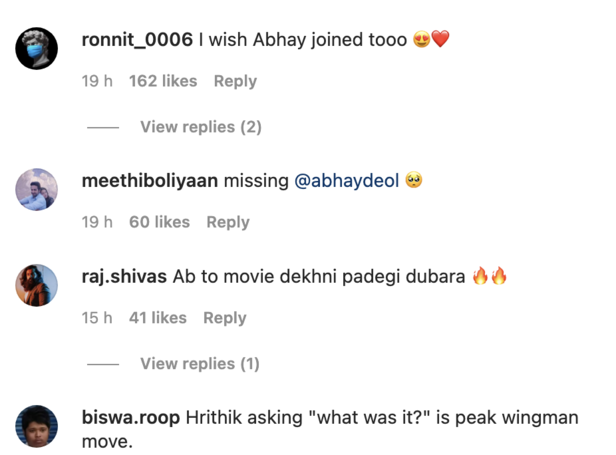Expand View replies (1) thread
This screenshot has height=455, width=616.
(x=199, y=363)
